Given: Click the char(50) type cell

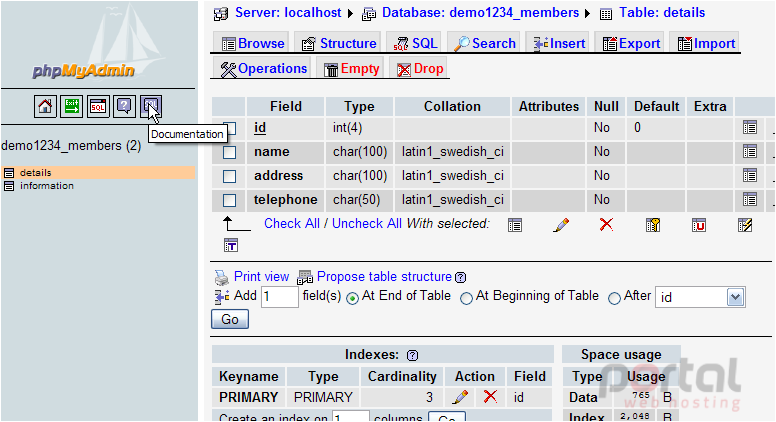Looking at the screenshot, I should [x=359, y=200].
